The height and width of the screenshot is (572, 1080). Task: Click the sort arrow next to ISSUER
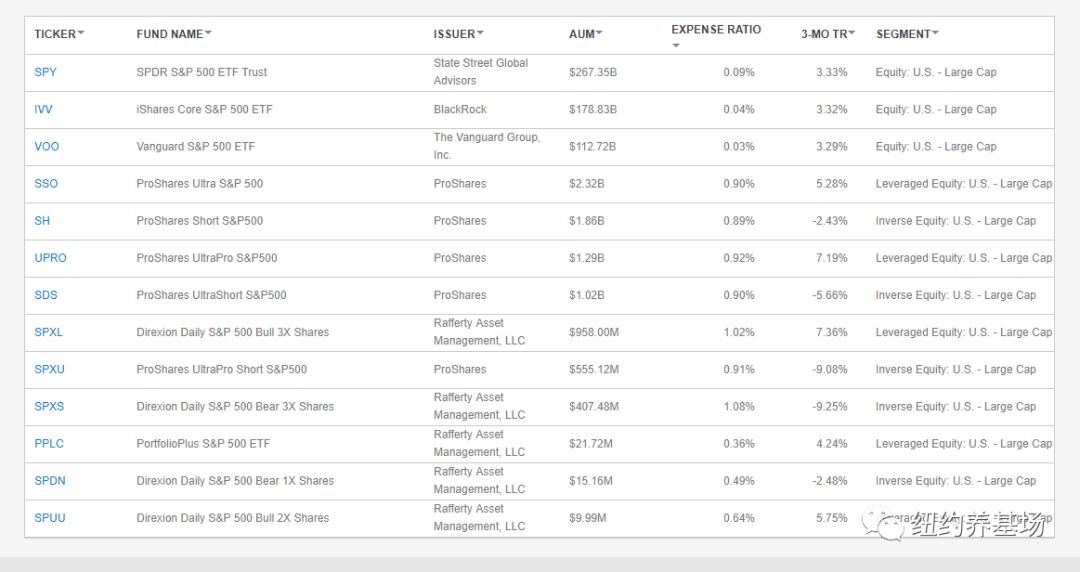480,33
